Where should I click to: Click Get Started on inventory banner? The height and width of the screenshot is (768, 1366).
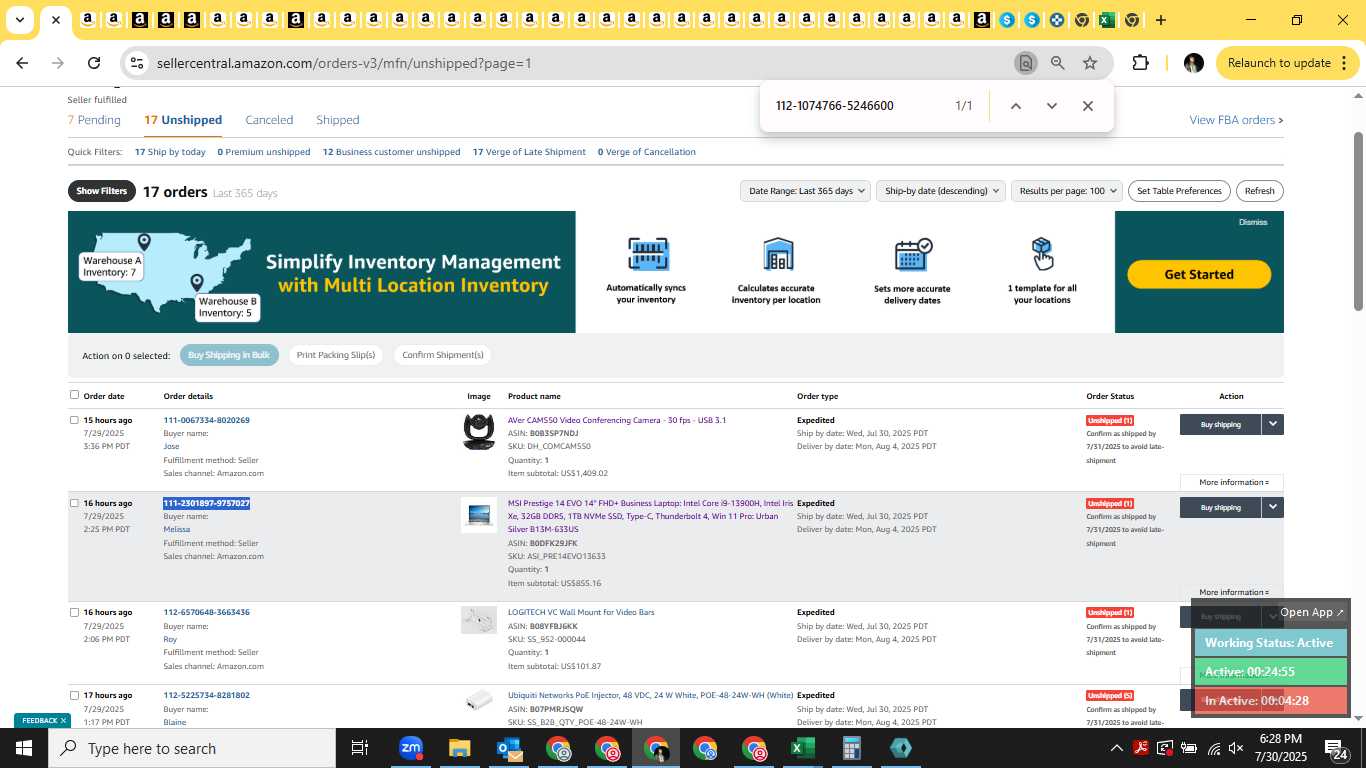(x=1199, y=274)
